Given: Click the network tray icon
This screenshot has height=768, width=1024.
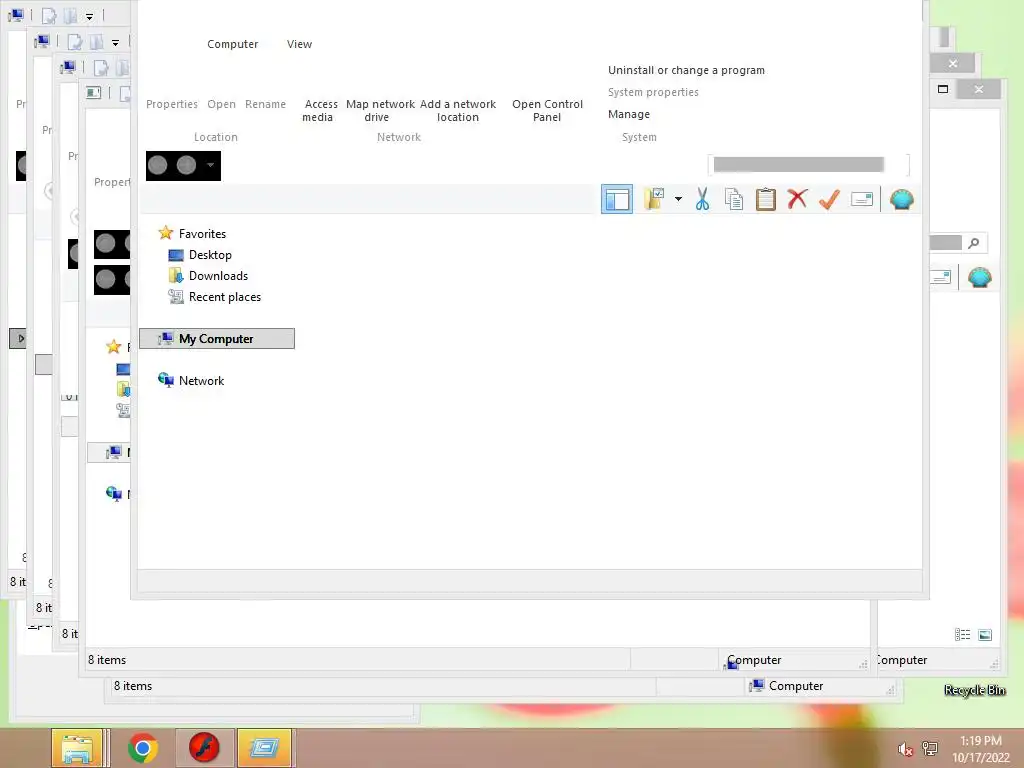Looking at the screenshot, I should [x=930, y=748].
